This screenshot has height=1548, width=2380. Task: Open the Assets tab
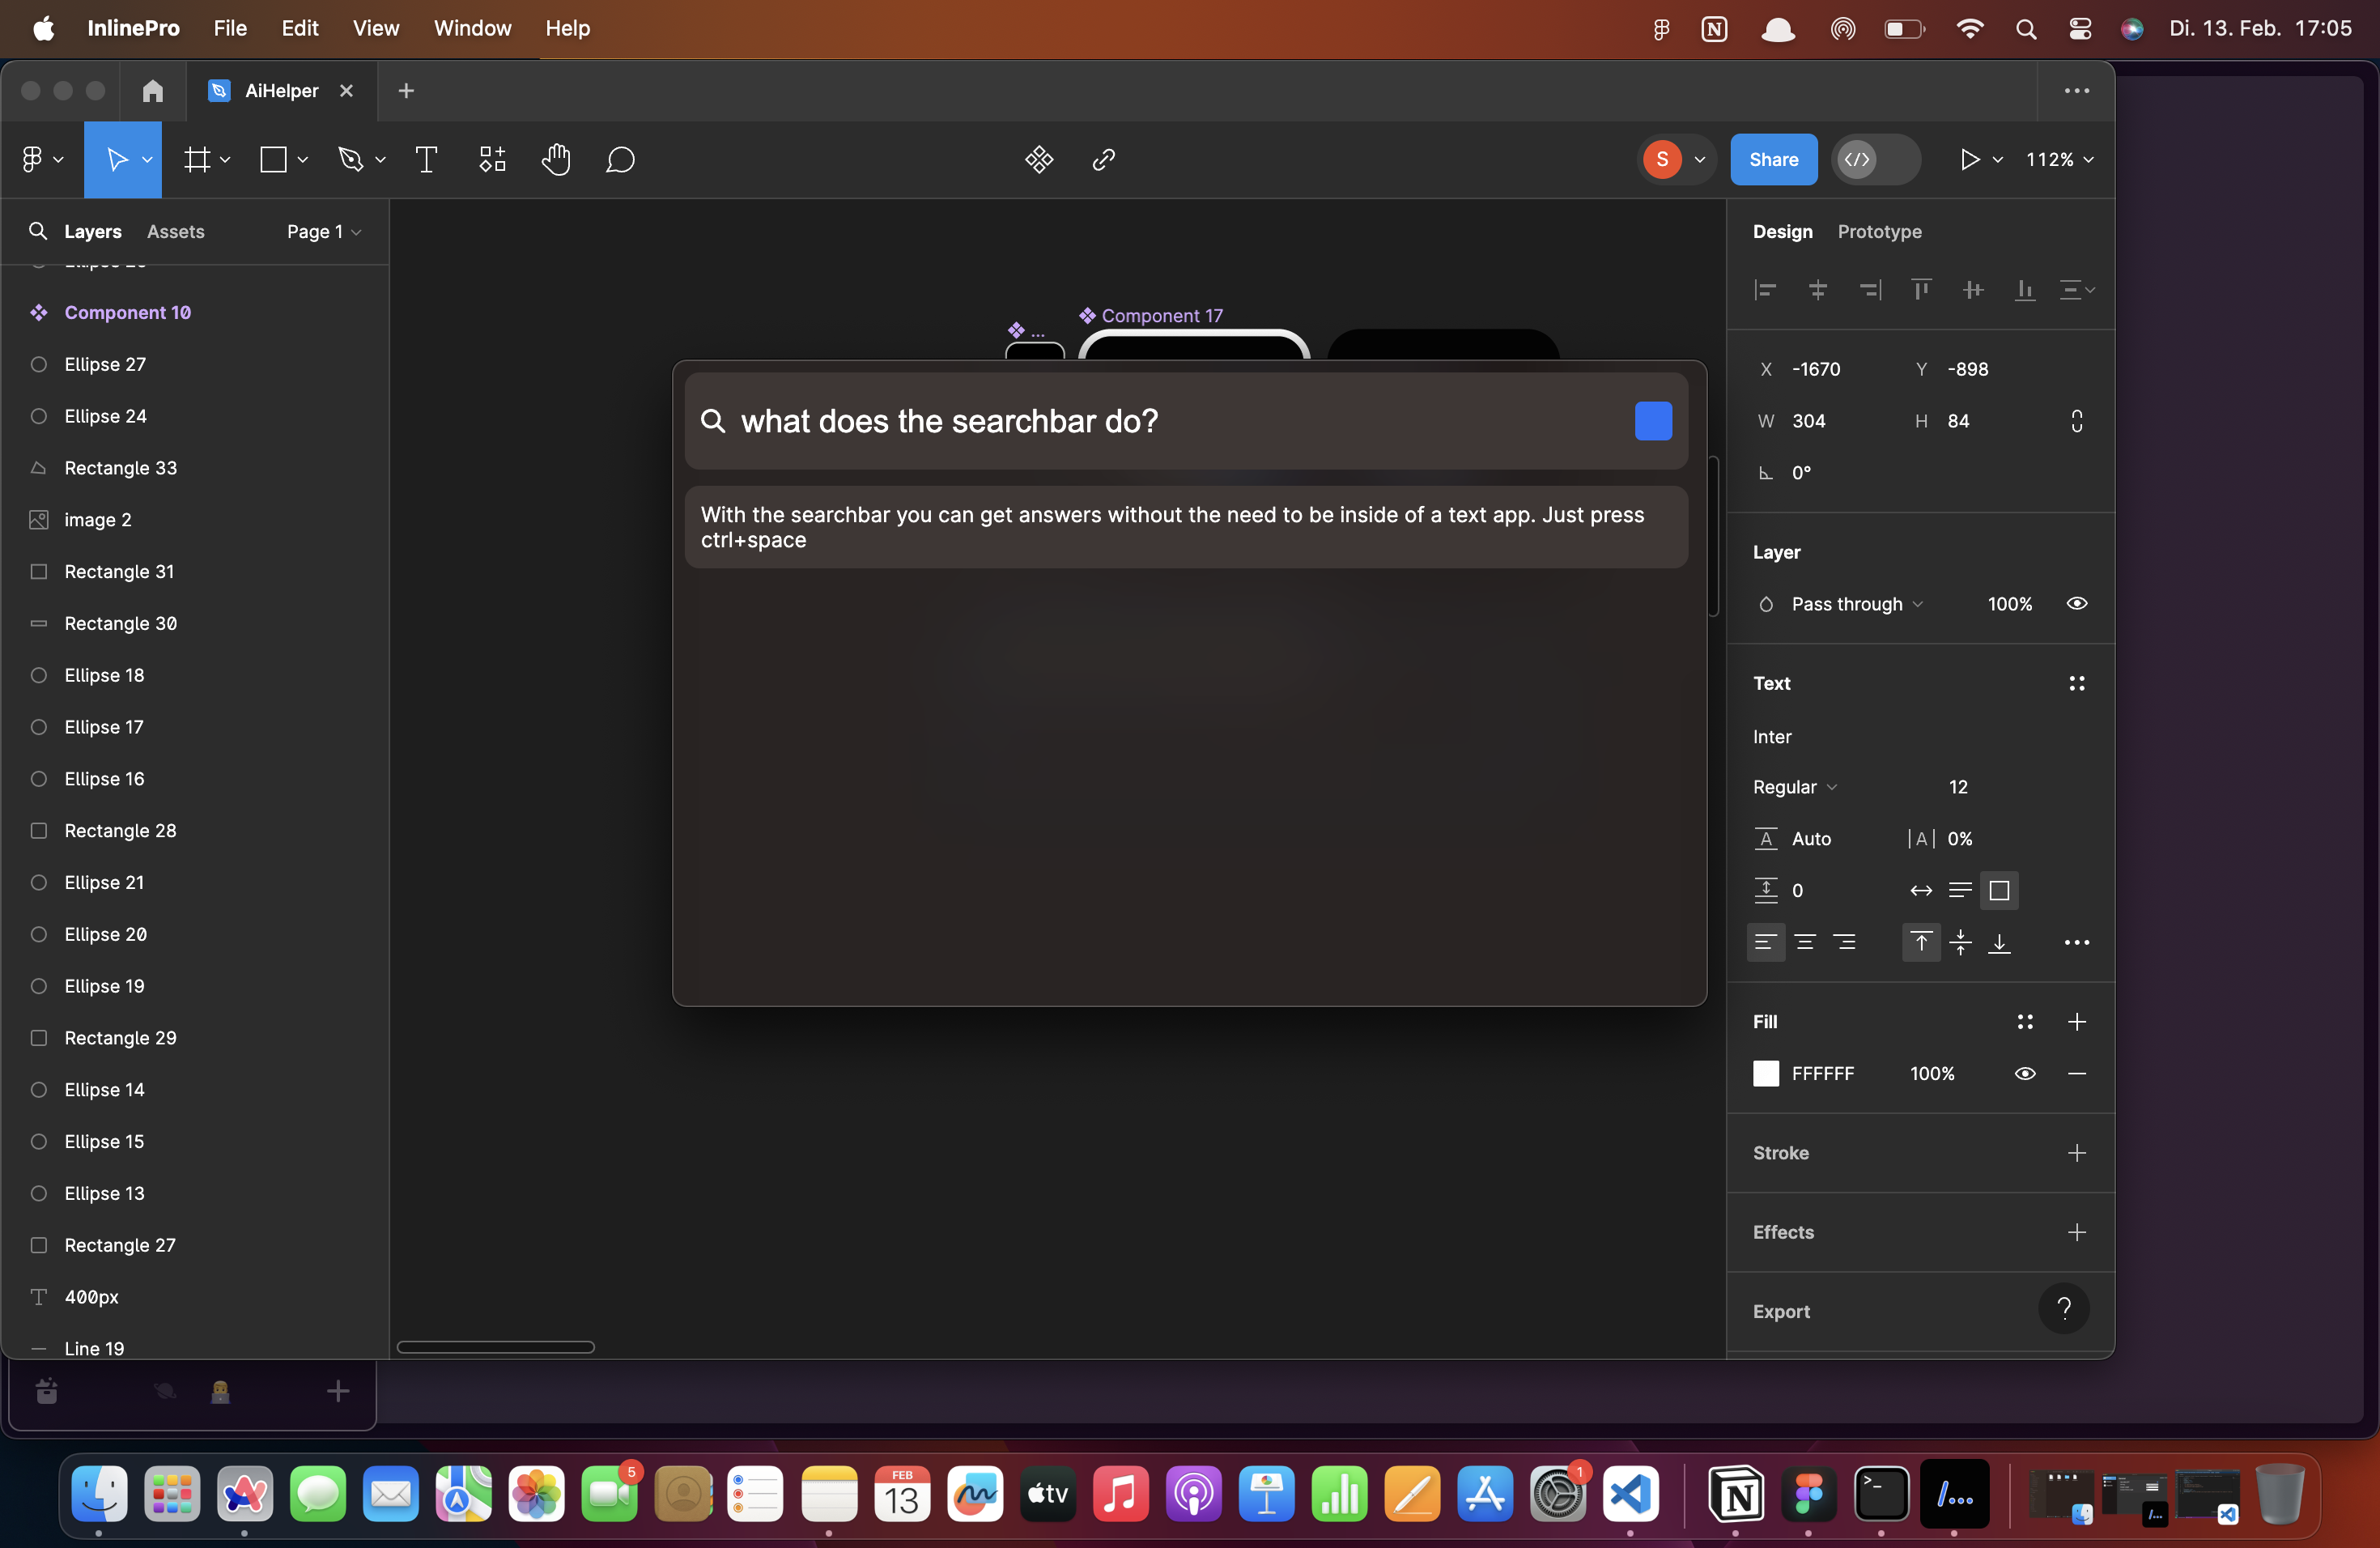point(175,231)
